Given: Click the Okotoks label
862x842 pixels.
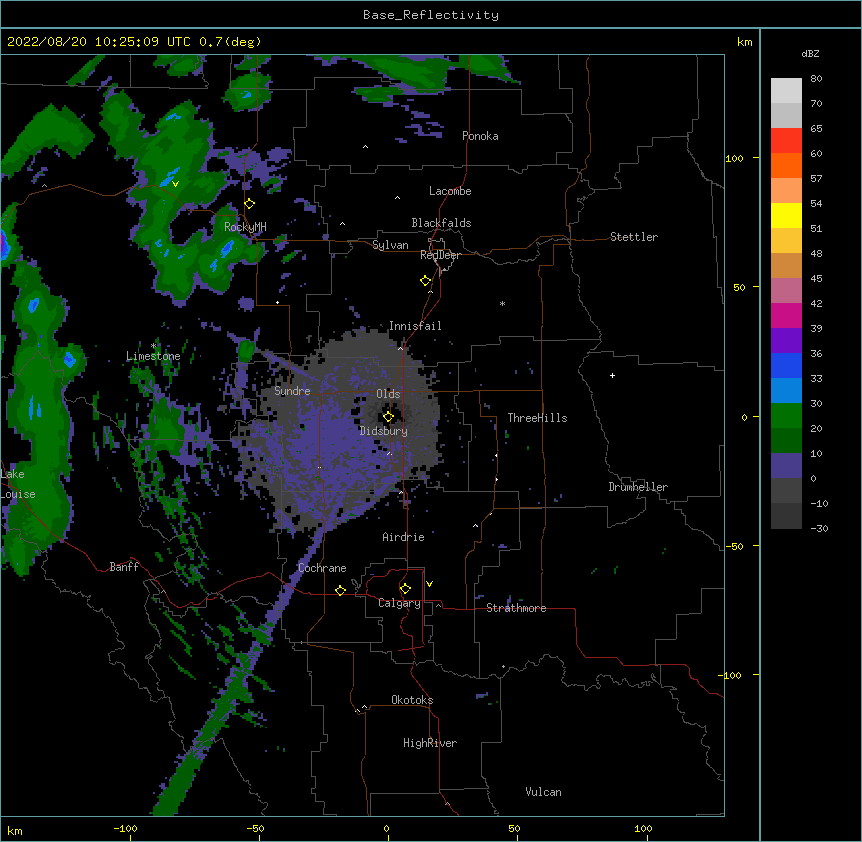Looking at the screenshot, I should pyautogui.click(x=412, y=700).
